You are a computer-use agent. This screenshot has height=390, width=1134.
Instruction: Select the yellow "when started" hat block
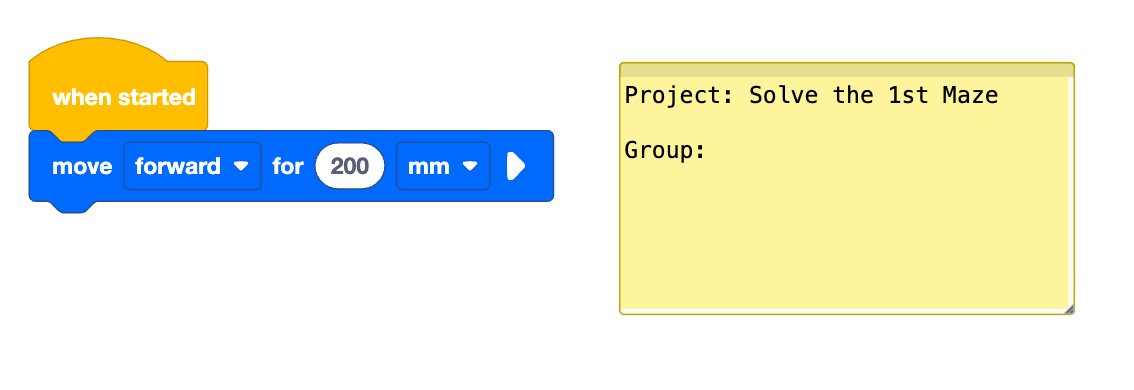tap(119, 87)
